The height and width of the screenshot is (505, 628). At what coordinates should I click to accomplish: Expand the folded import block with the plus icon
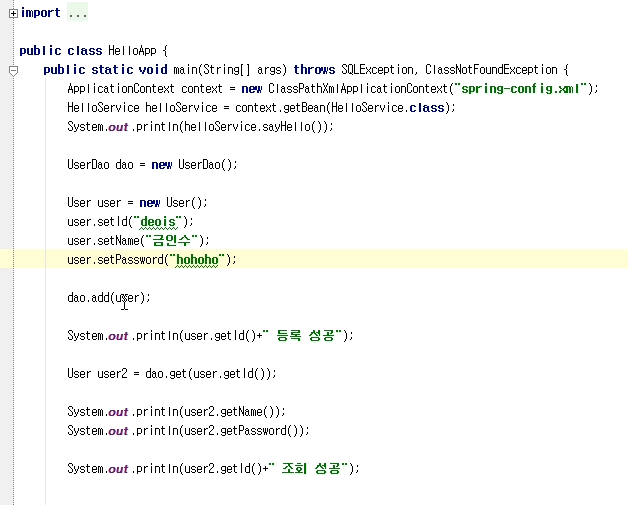tap(13, 14)
